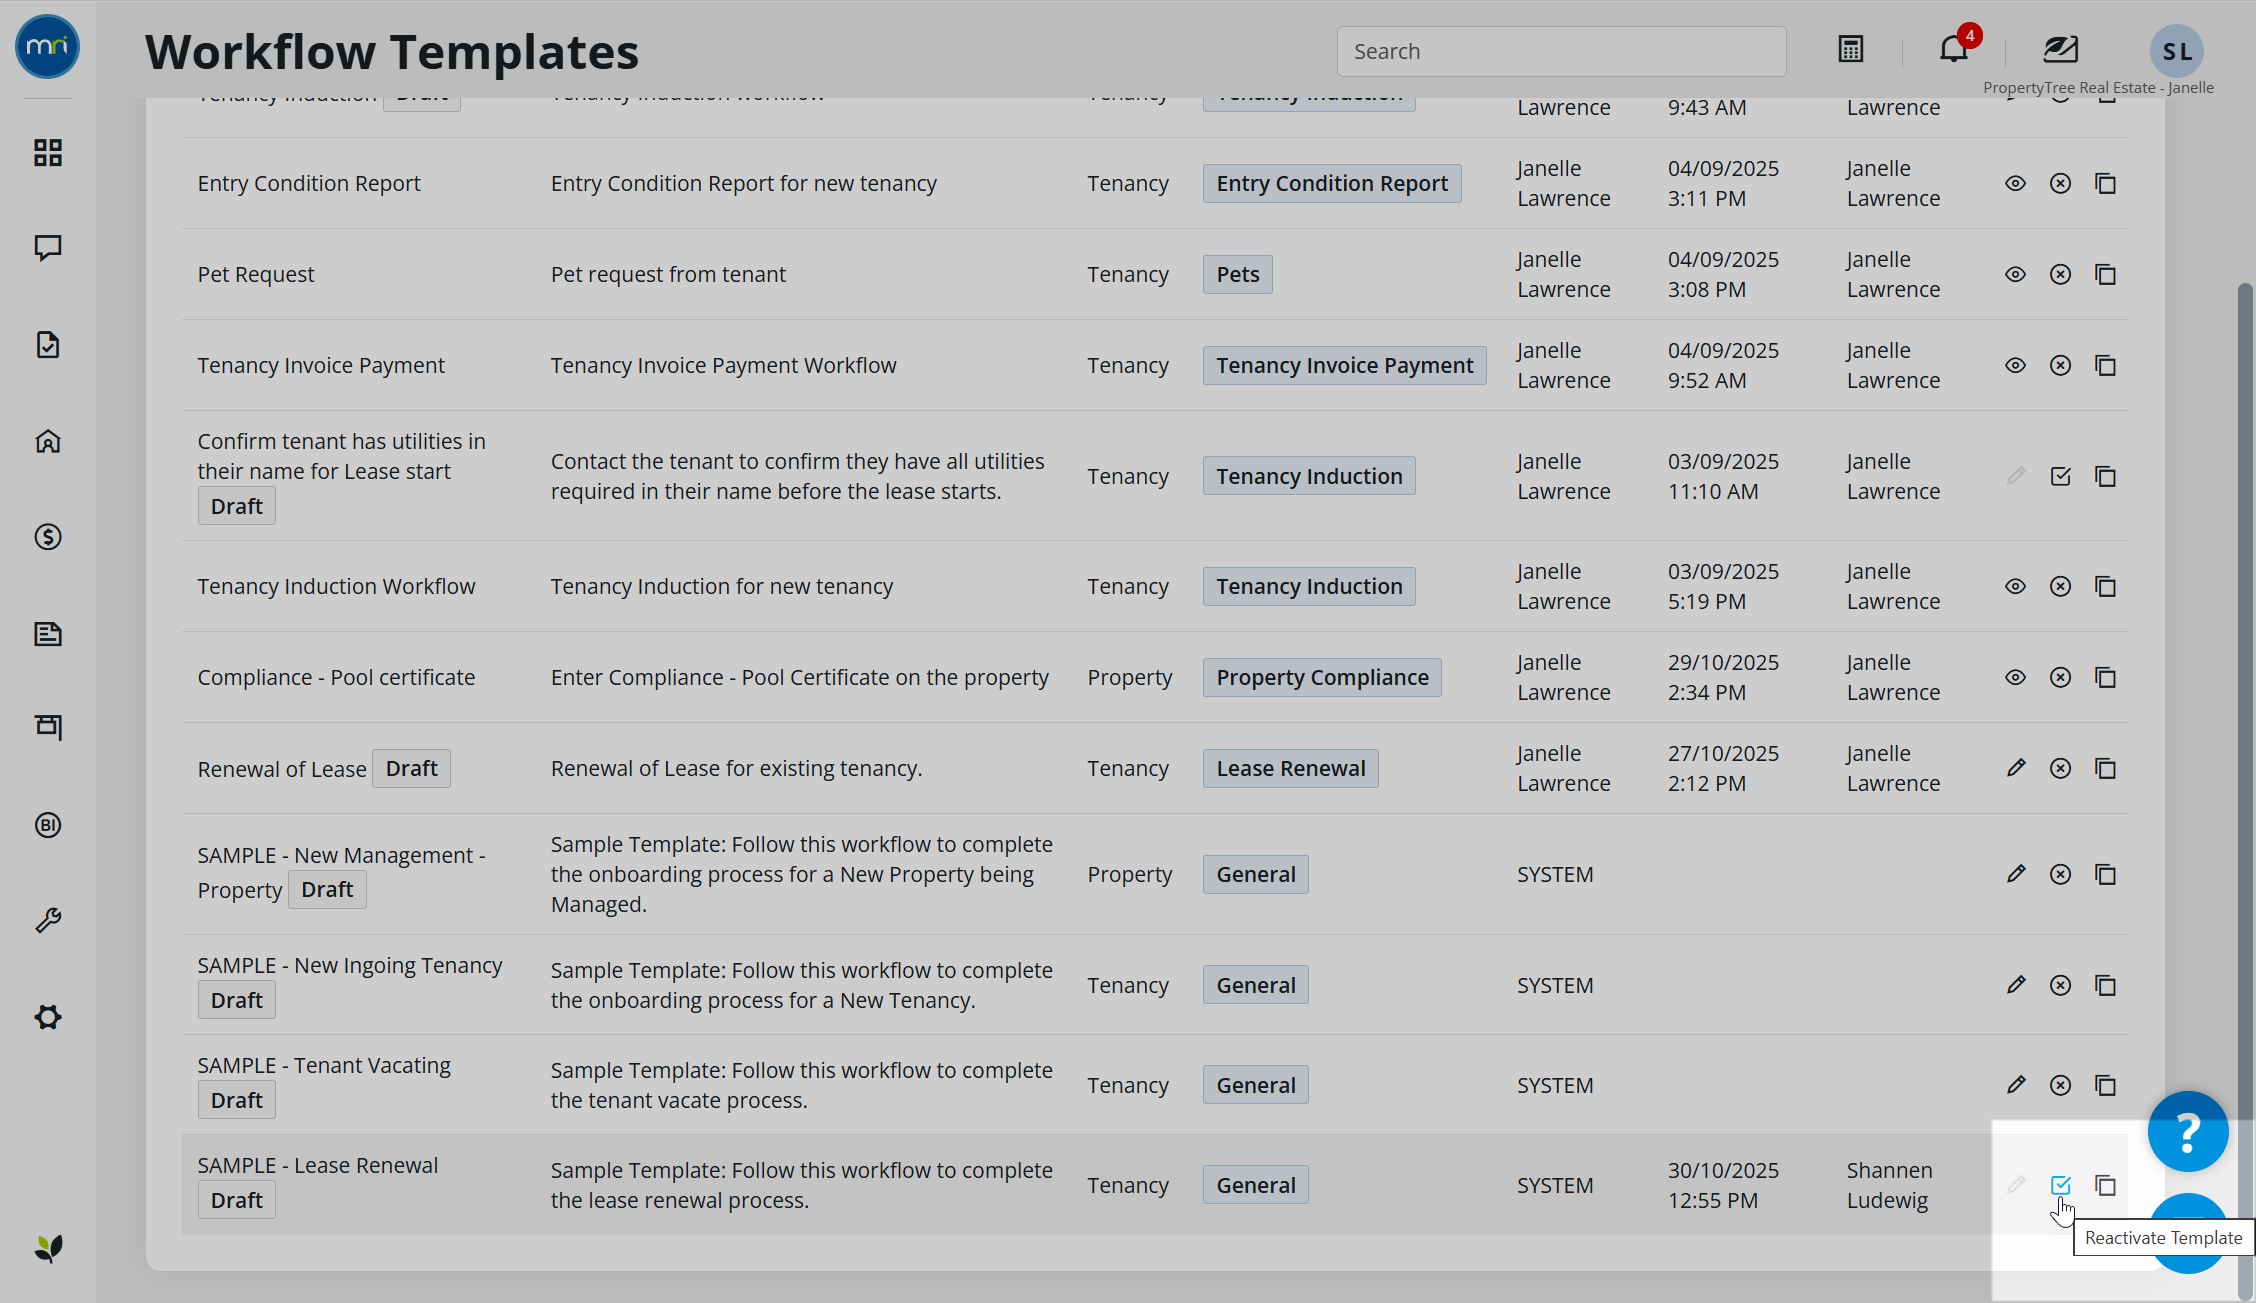Open the dollar accounting icon in sidebar
Screen dimensions: 2256x1303
coord(48,537)
